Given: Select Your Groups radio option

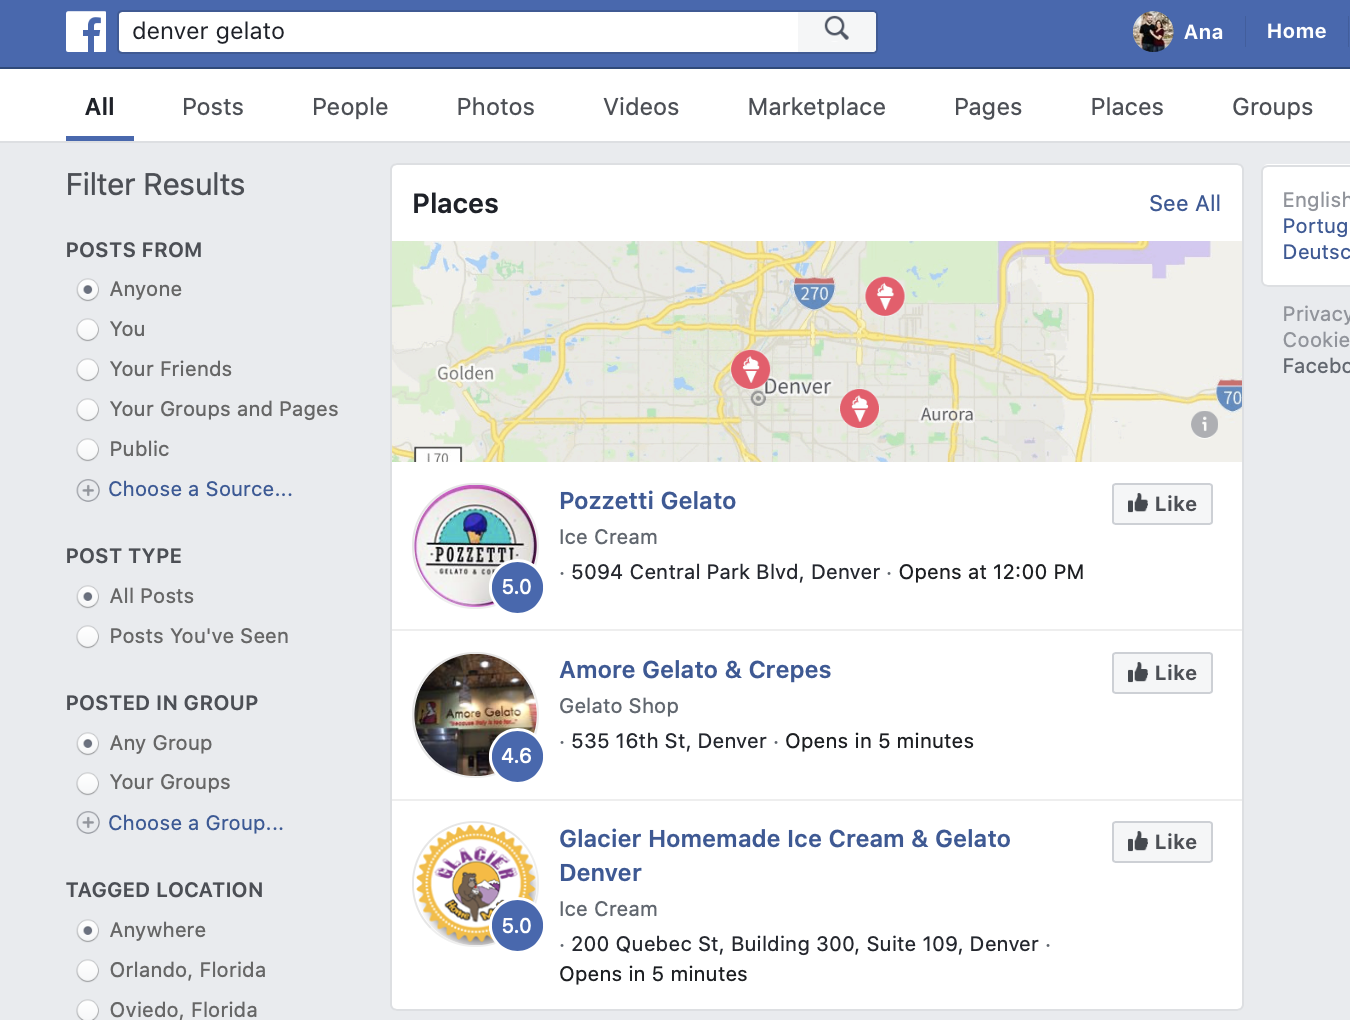Looking at the screenshot, I should click(x=88, y=783).
